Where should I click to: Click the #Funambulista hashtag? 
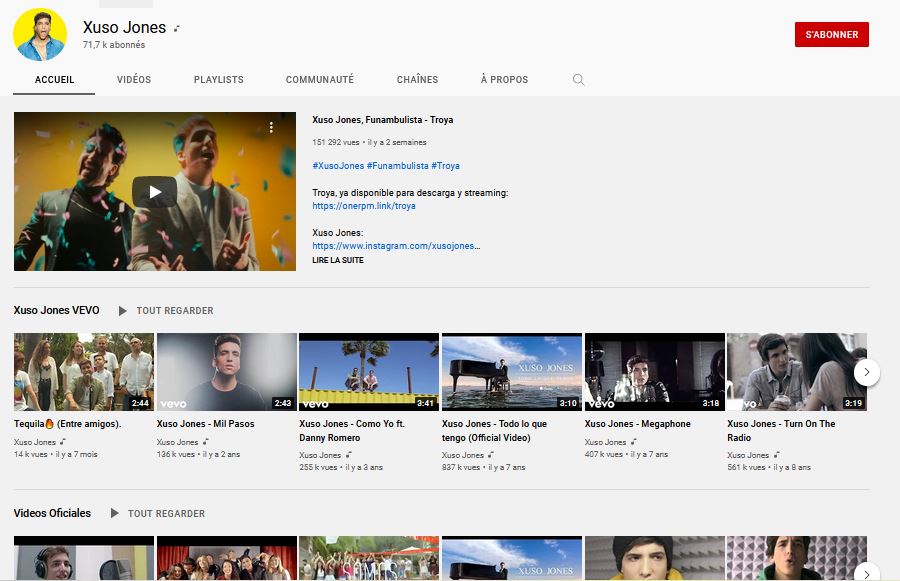pos(398,165)
